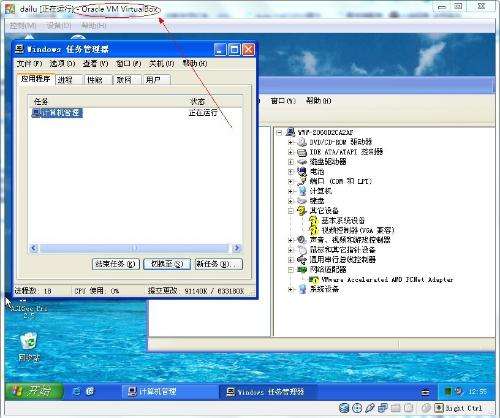Select the 电池 battery icon
Image resolution: width=500 pixels, height=418 pixels.
tap(302, 171)
